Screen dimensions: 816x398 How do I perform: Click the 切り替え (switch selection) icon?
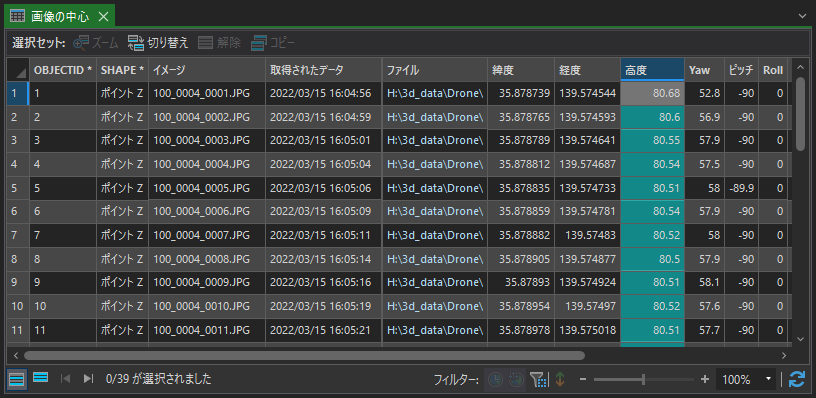pyautogui.click(x=135, y=43)
